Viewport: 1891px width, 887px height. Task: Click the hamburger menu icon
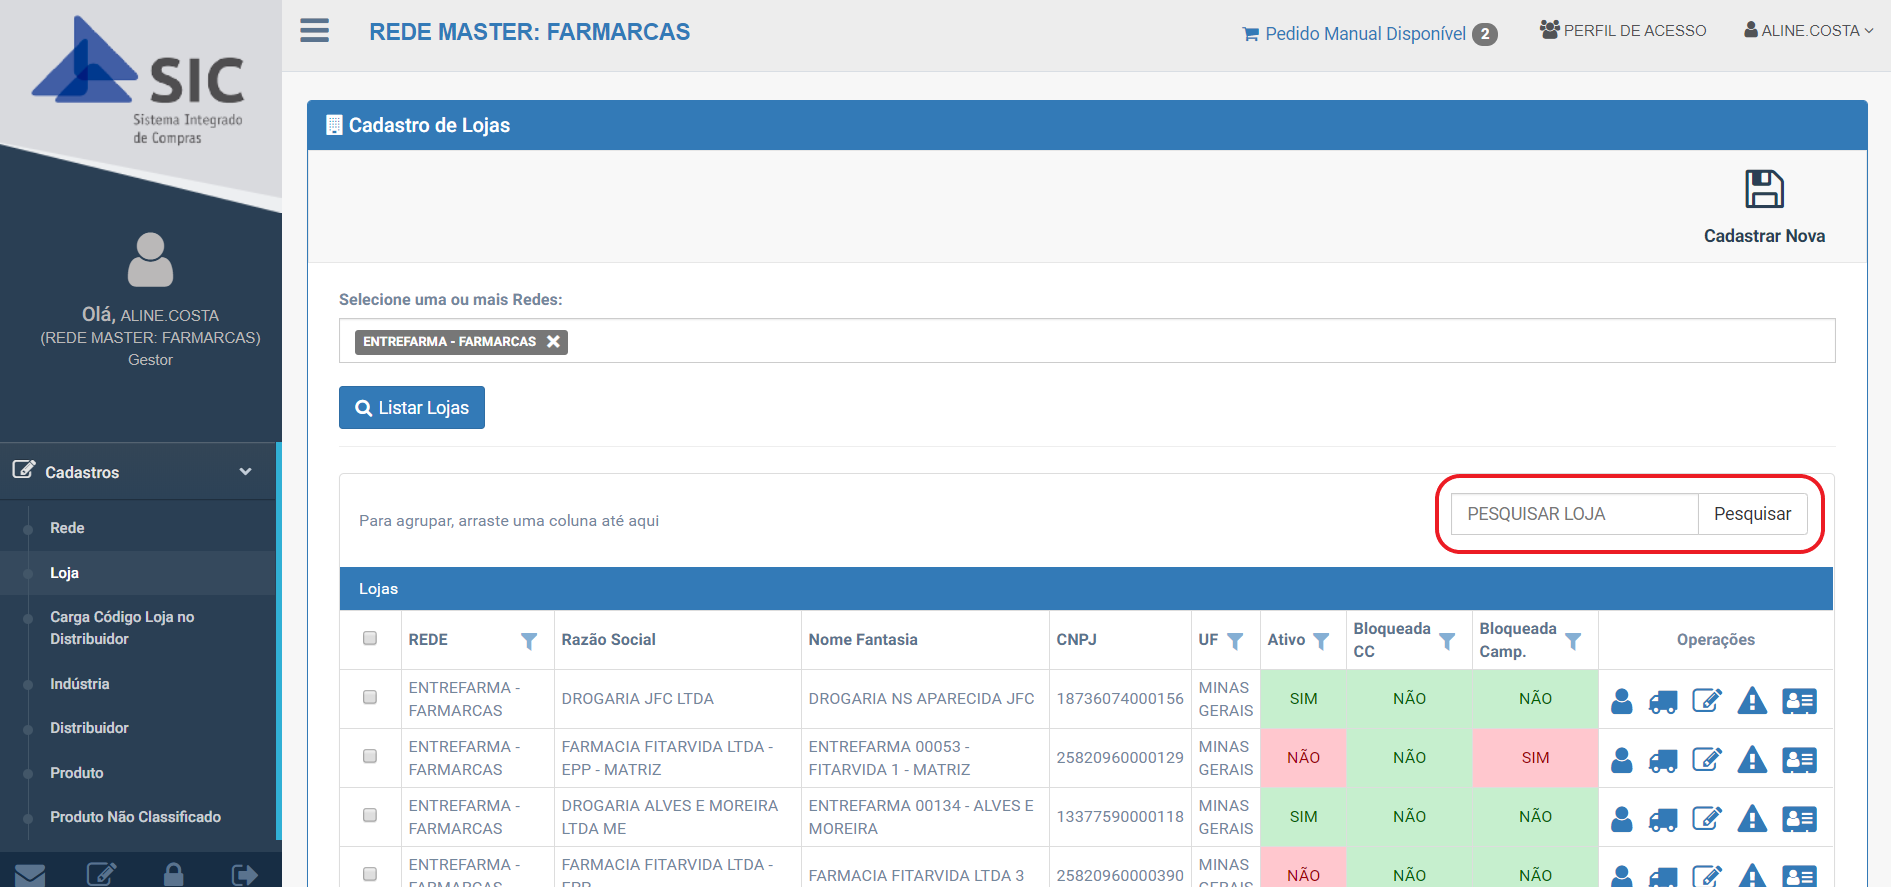click(x=314, y=31)
